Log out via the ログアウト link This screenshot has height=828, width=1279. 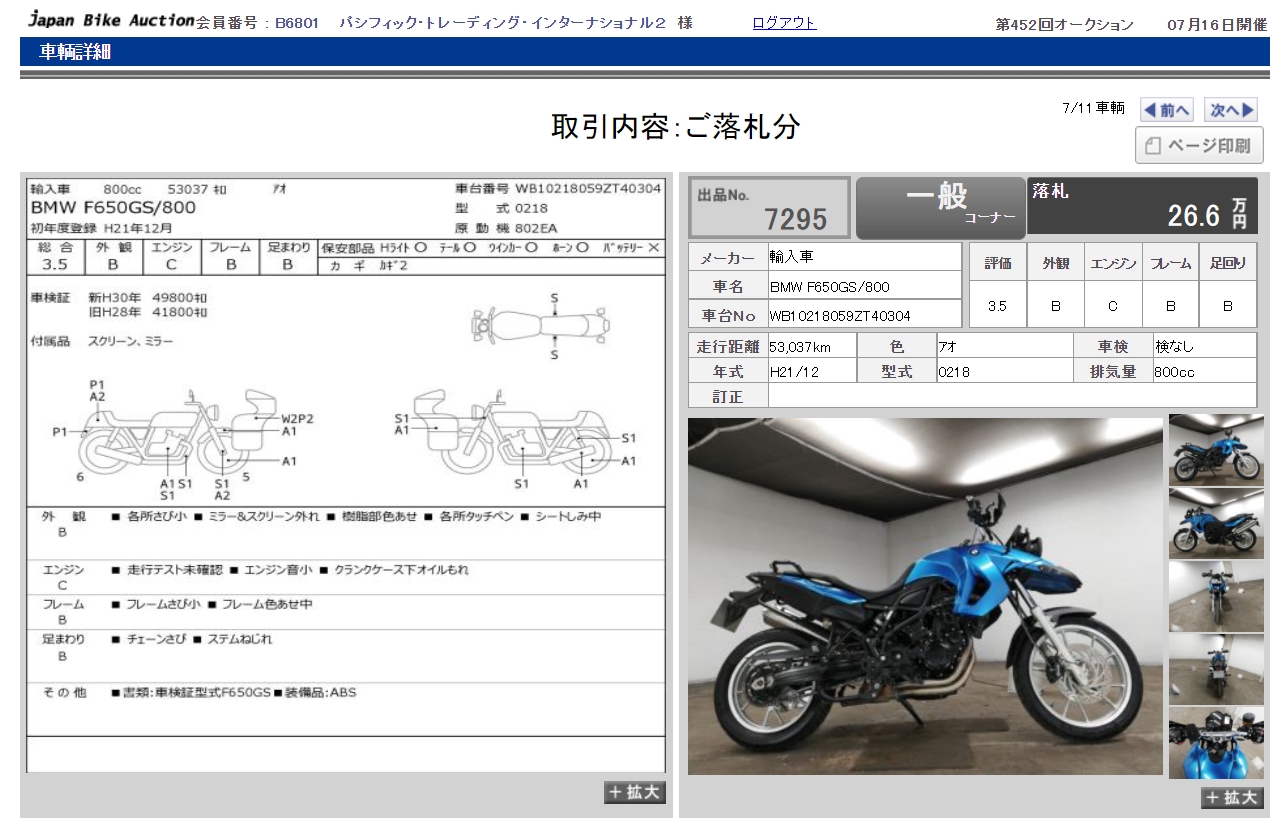[x=784, y=23]
